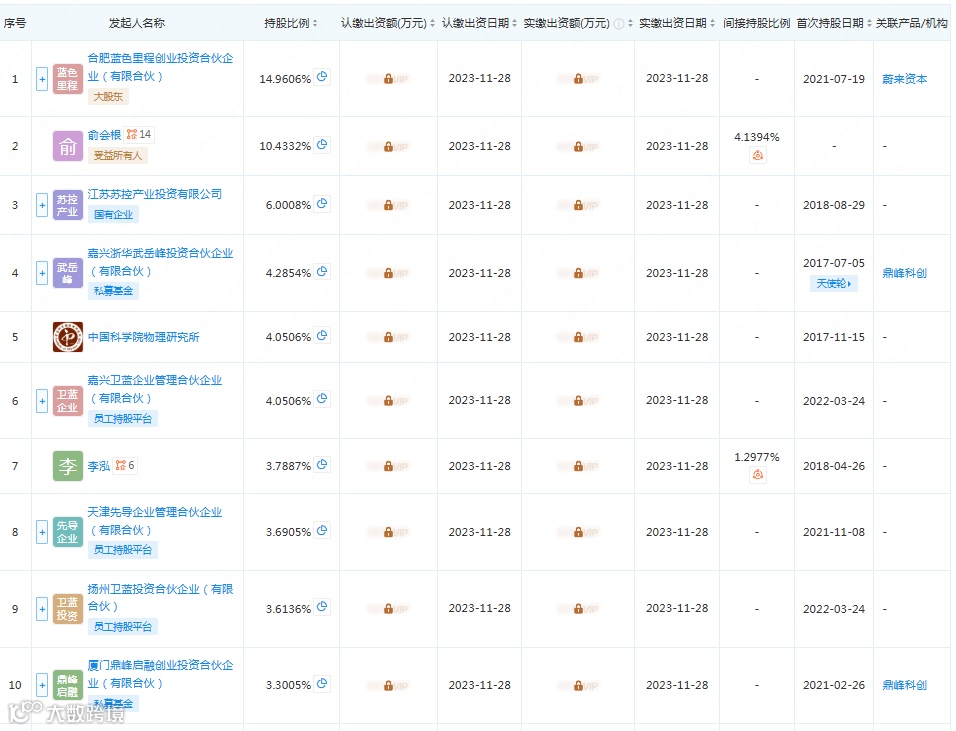
Task: Click VIP lock in 认缴出资额 for row 1
Action: [388, 79]
